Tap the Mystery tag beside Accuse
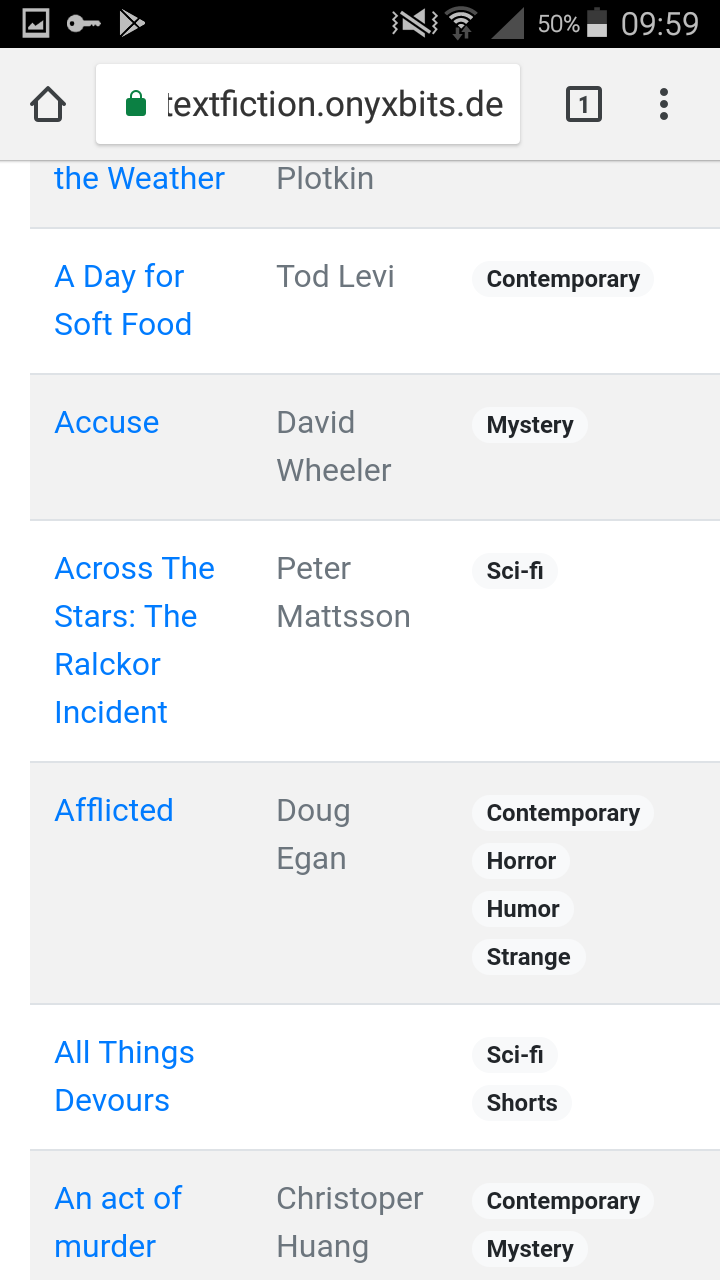The image size is (720, 1280). tap(529, 425)
